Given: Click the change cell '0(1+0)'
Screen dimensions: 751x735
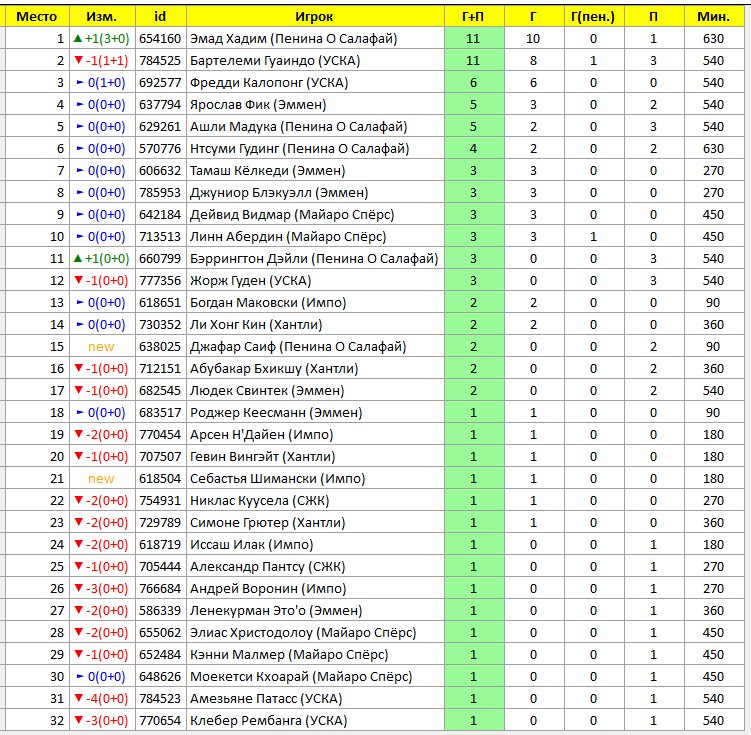Looking at the screenshot, I should [x=102, y=83].
